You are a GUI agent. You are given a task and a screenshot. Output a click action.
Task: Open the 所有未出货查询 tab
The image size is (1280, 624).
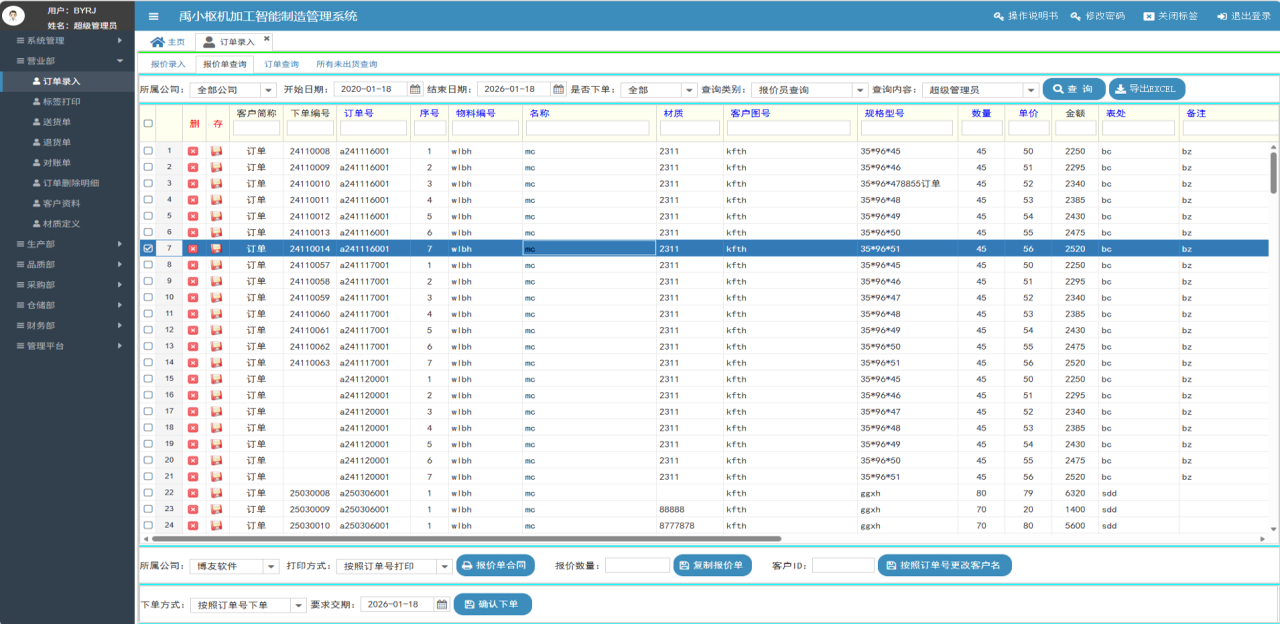click(x=346, y=64)
